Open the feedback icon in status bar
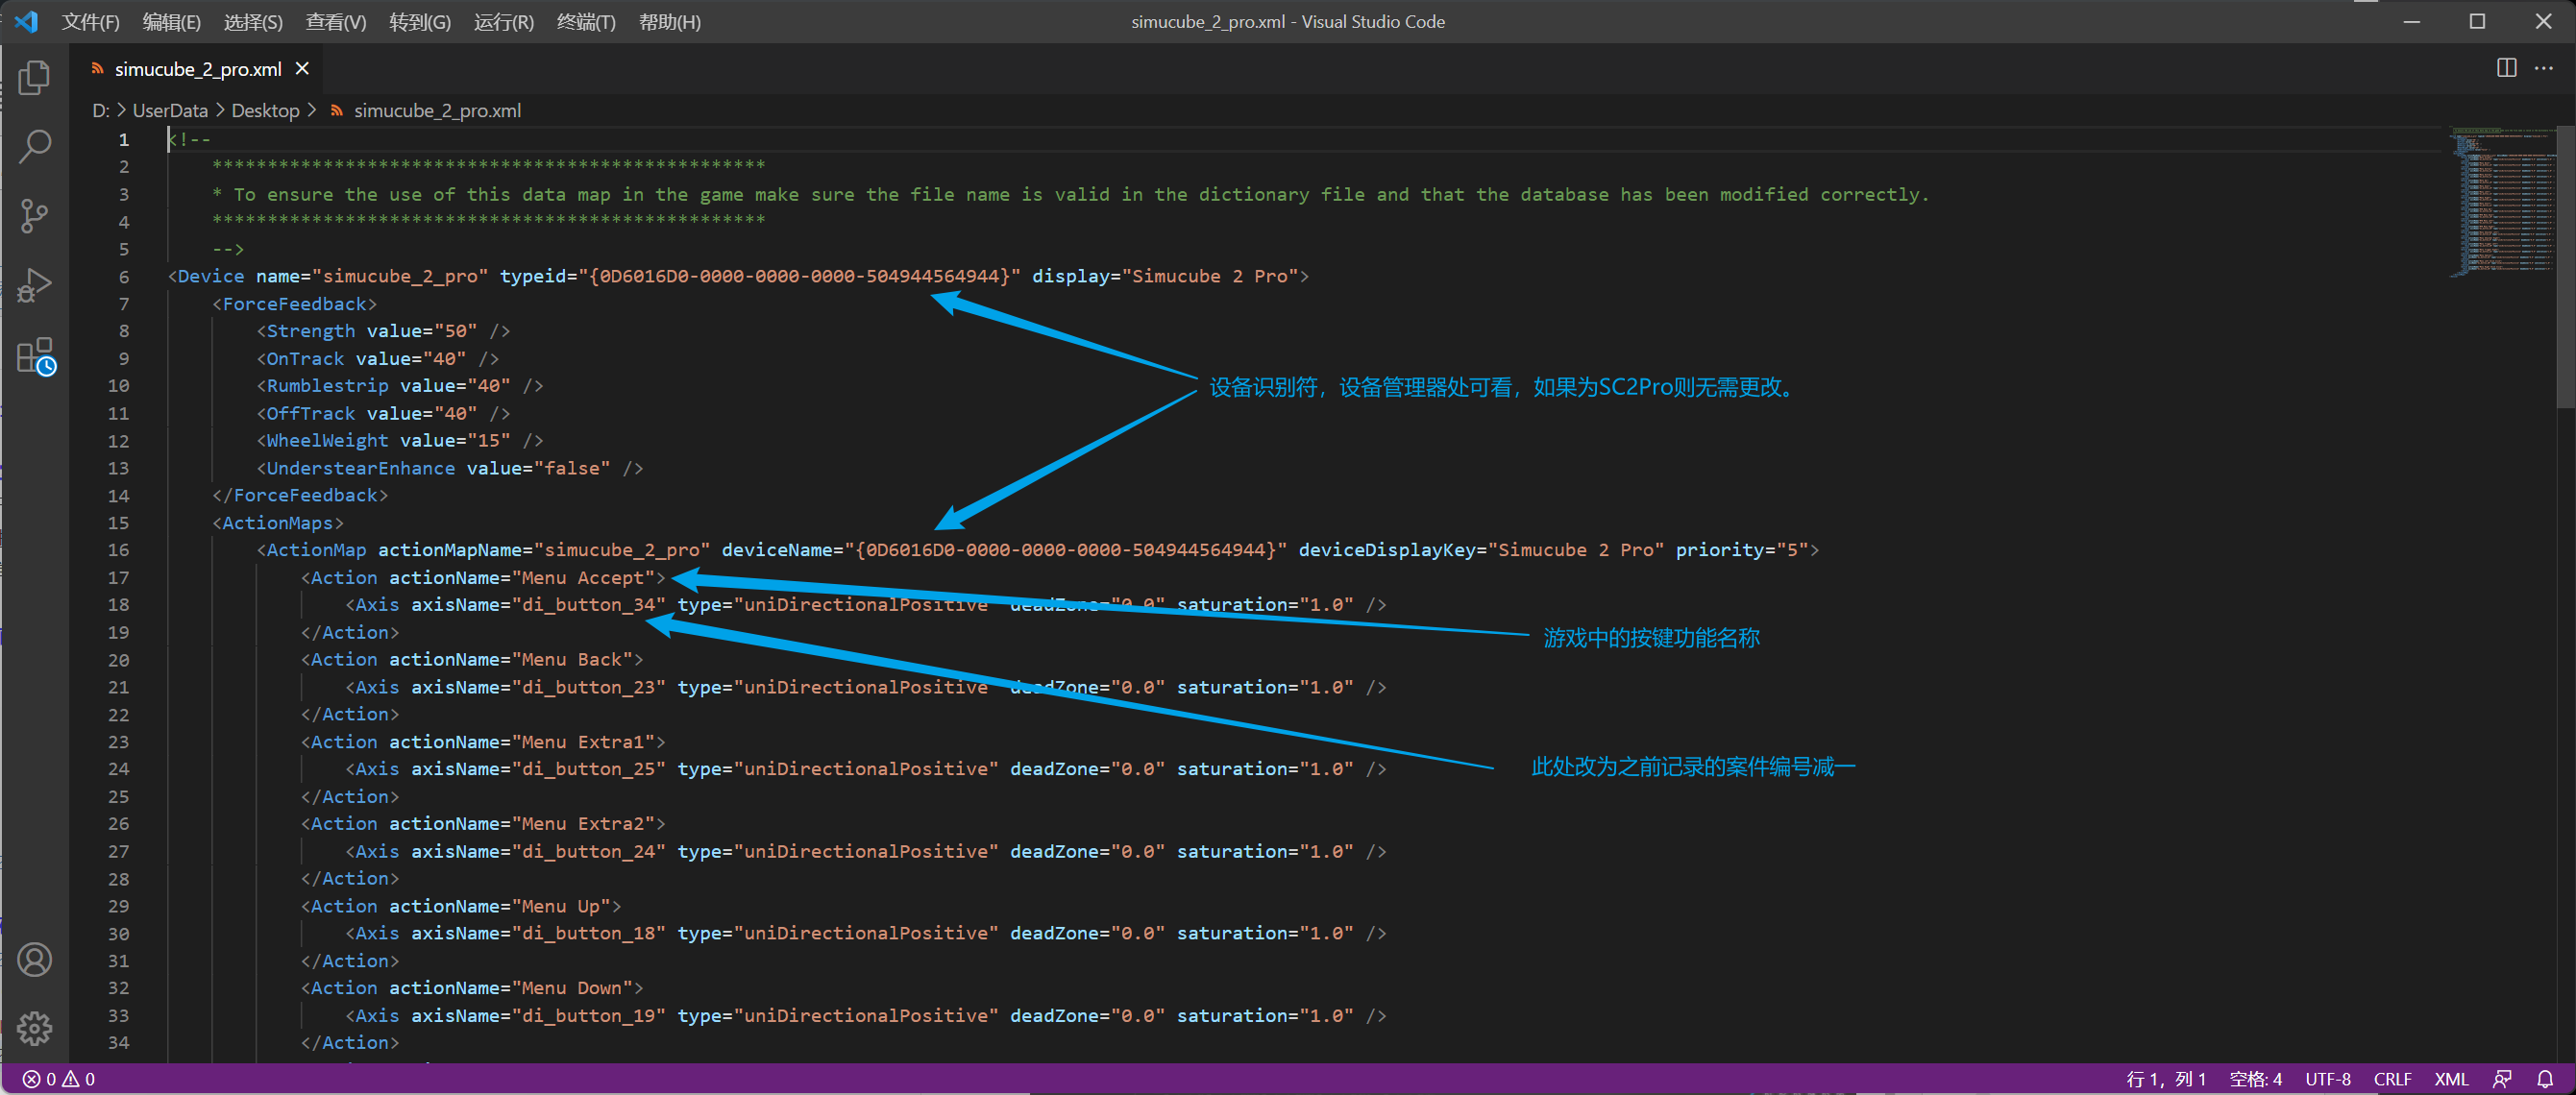The width and height of the screenshot is (2576, 1095). [x=2502, y=1079]
